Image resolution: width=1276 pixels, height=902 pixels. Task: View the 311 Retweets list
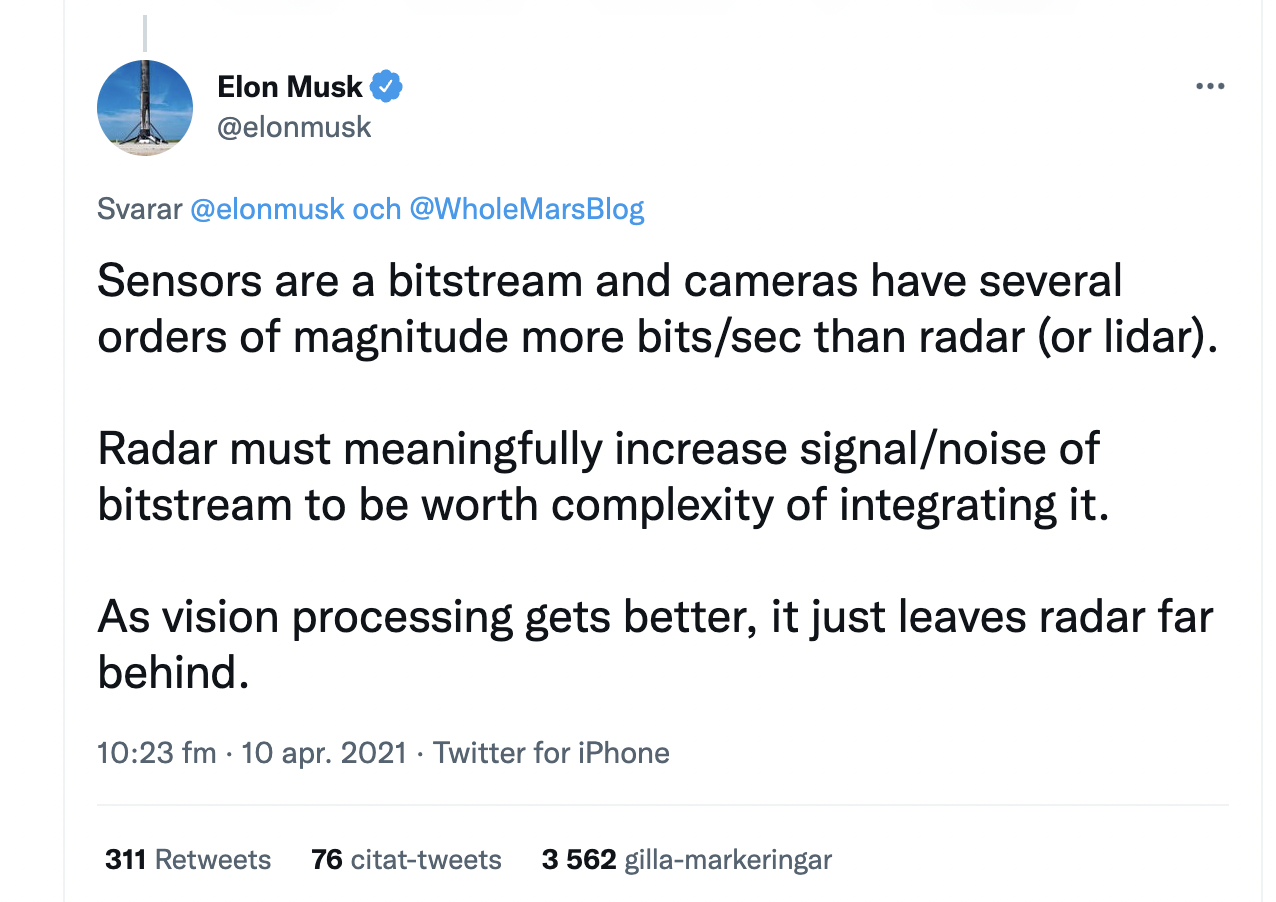188,859
